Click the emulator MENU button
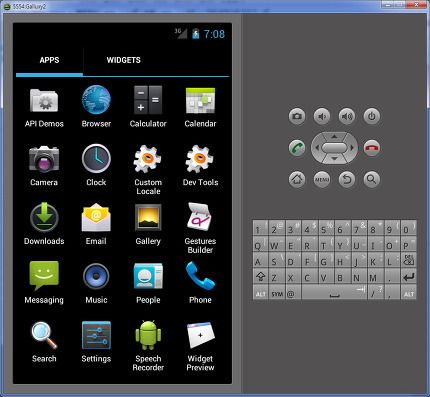 pyautogui.click(x=322, y=179)
